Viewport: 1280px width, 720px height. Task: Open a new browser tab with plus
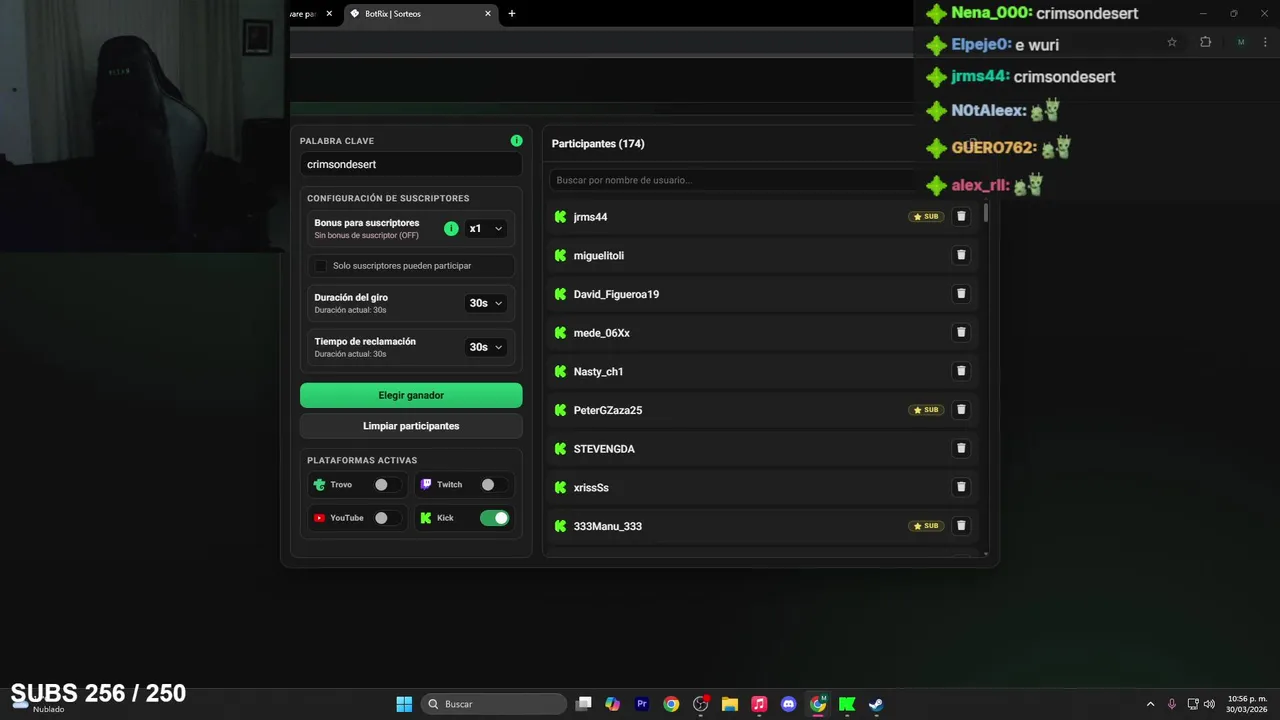tap(512, 14)
